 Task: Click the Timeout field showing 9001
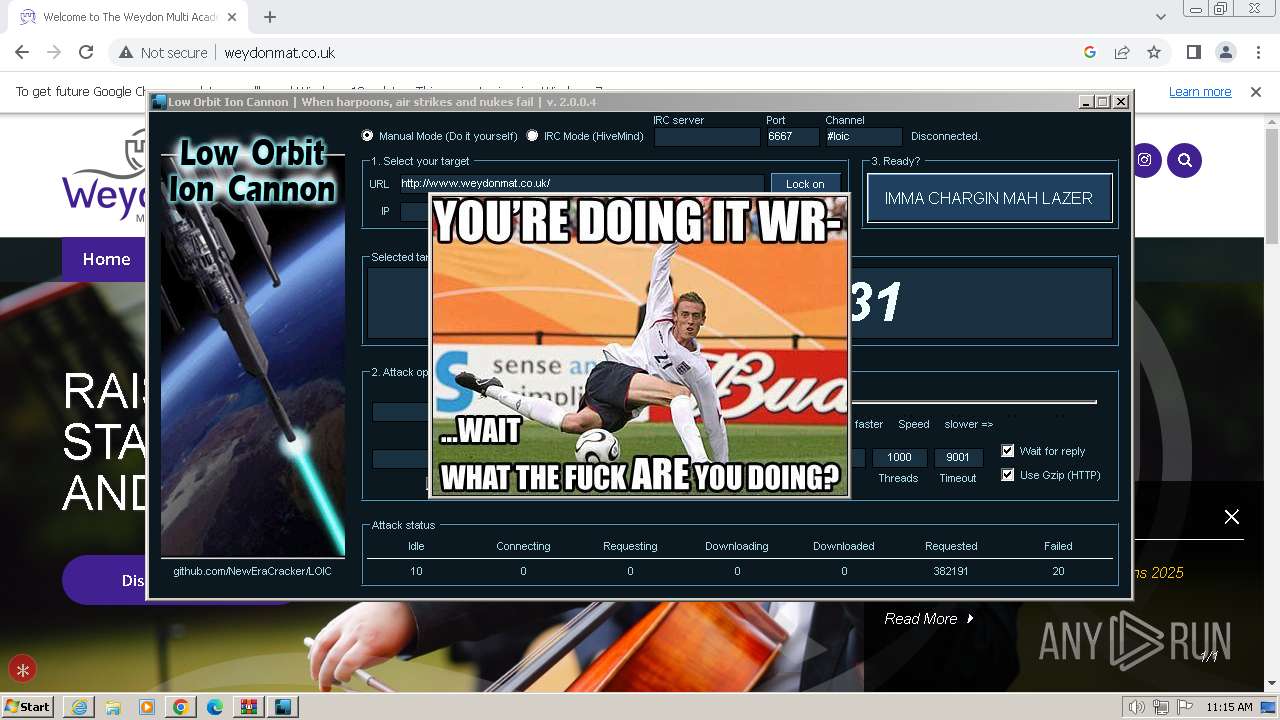[958, 458]
